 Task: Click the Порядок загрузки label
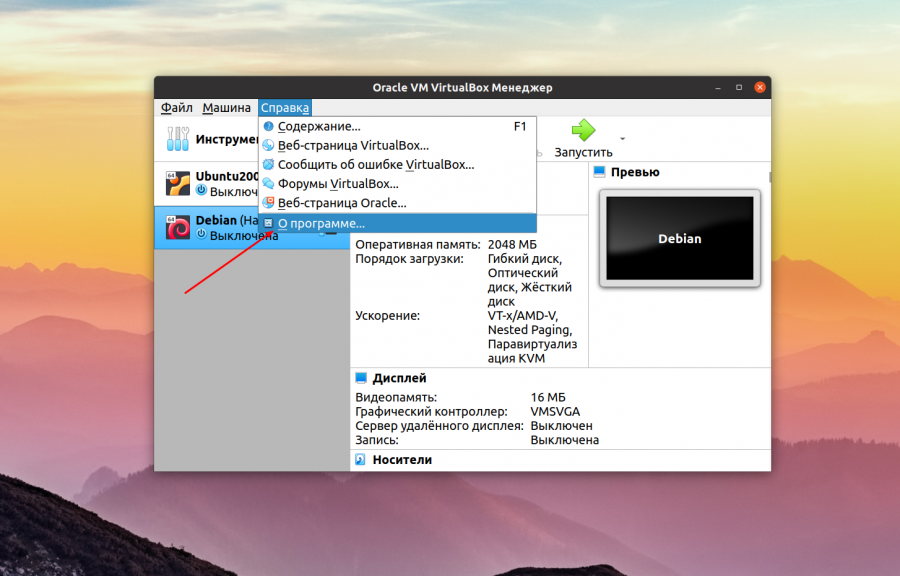409,259
